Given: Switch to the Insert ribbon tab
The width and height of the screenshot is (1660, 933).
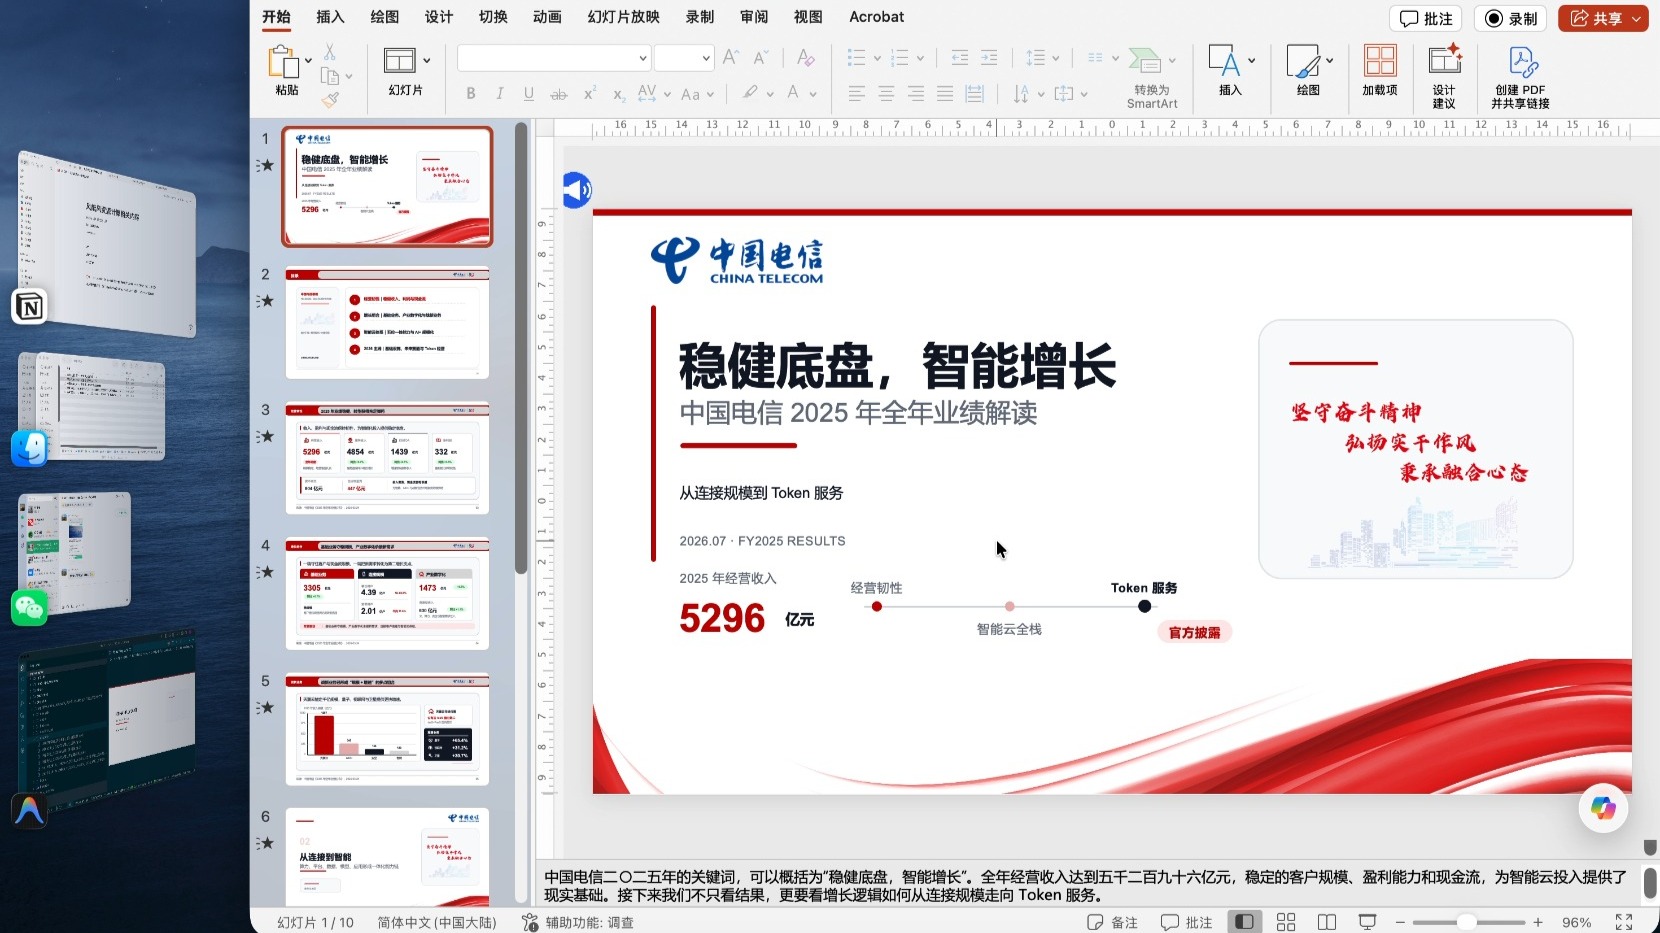Looking at the screenshot, I should pyautogui.click(x=330, y=17).
